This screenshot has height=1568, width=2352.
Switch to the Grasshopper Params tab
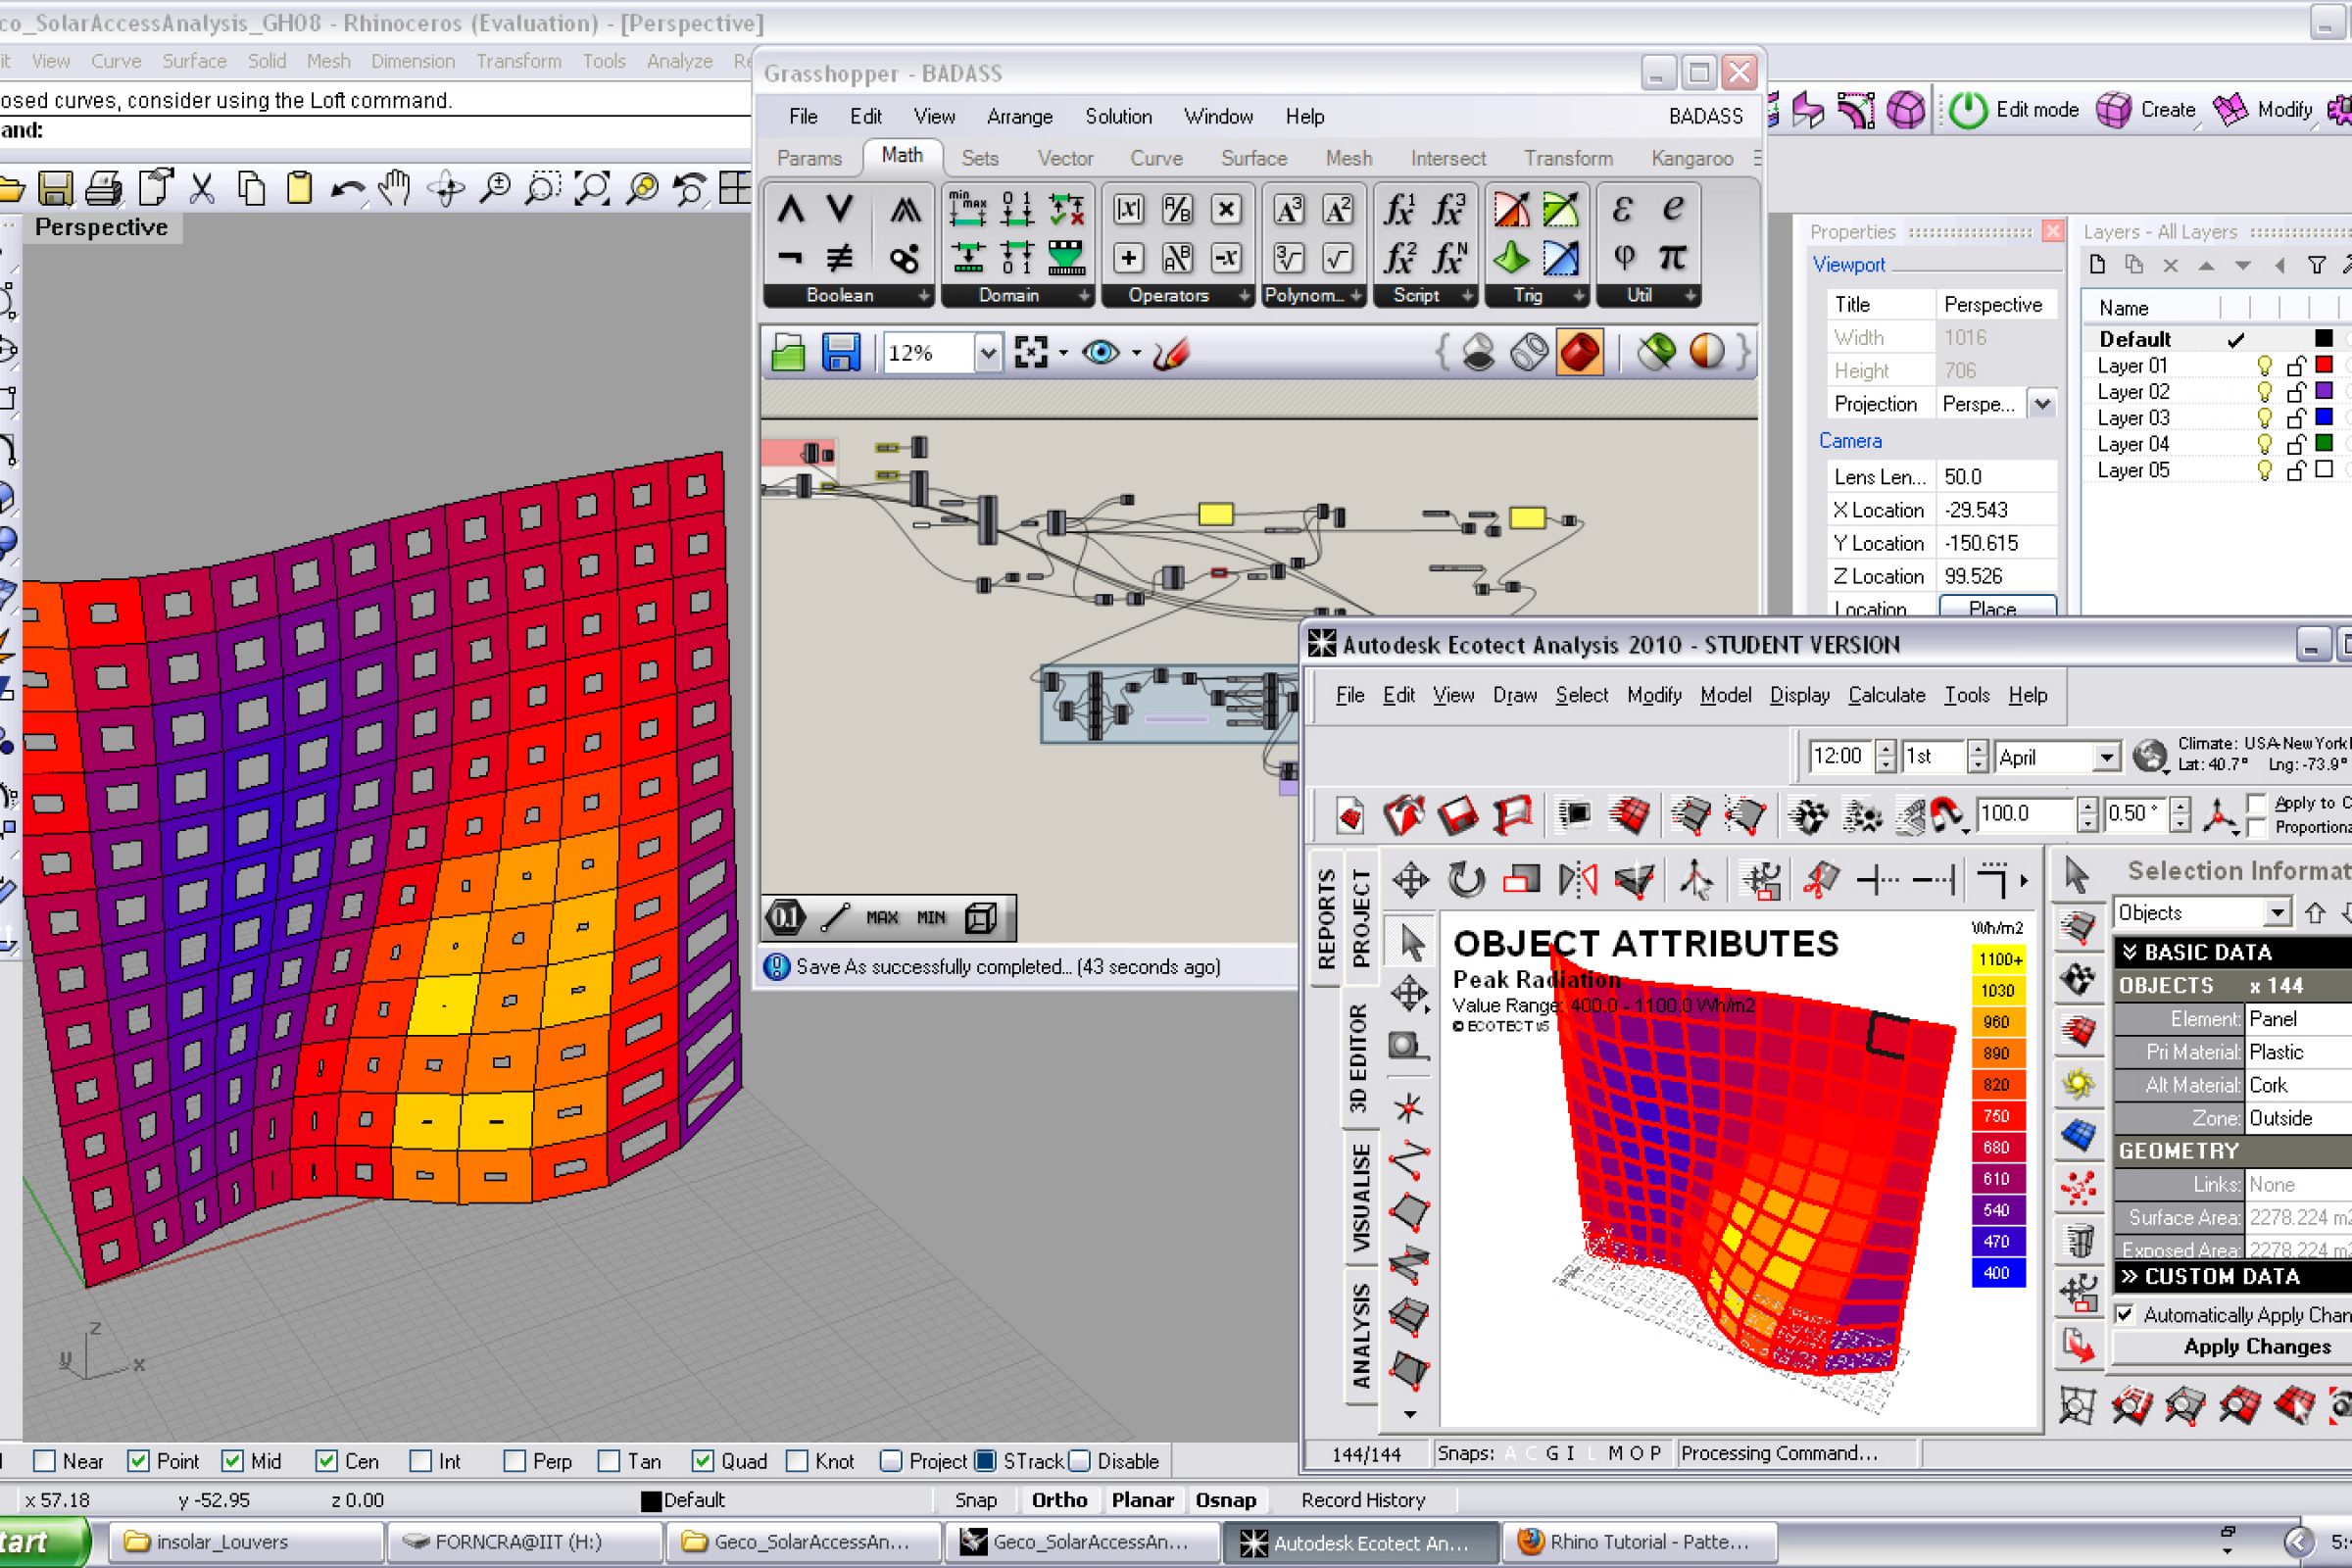[809, 158]
